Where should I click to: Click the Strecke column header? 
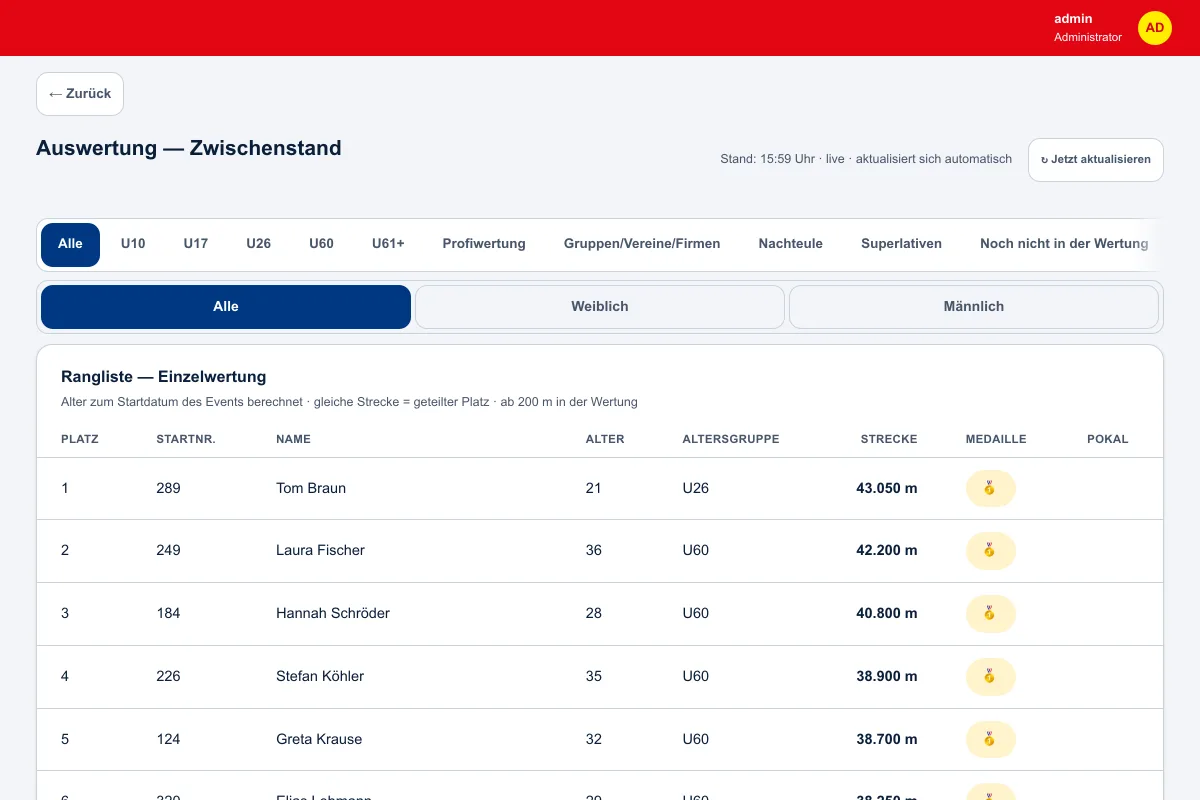coord(889,439)
